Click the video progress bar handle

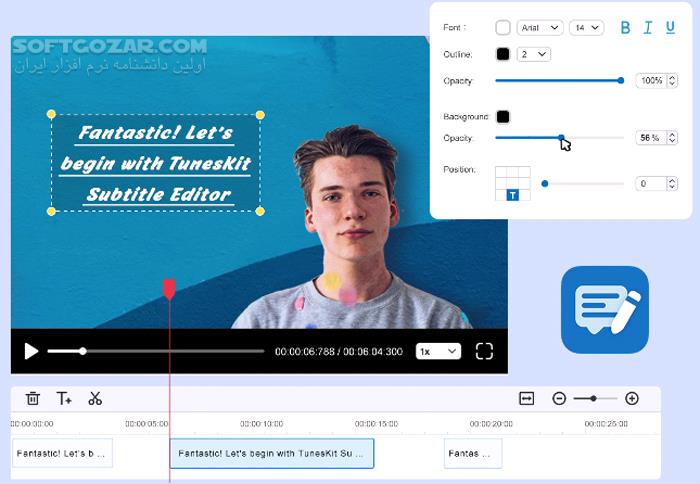point(83,351)
